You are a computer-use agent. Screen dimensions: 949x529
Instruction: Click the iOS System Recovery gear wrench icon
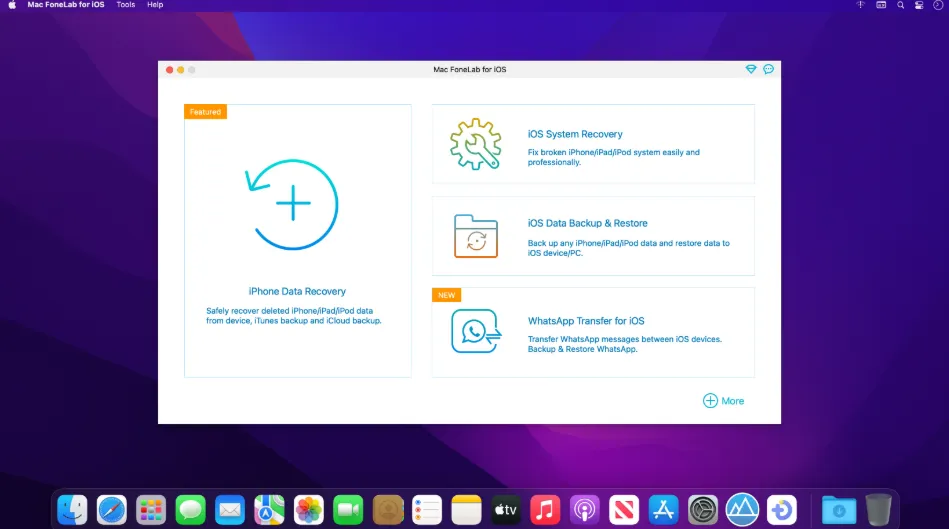click(476, 144)
